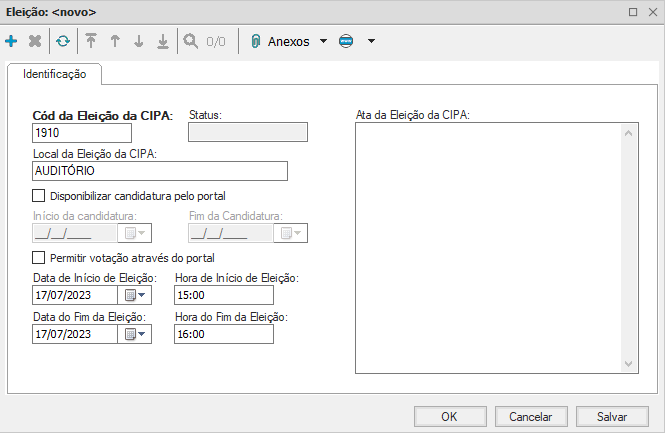This screenshot has width=665, height=433.
Task: Go to next record down arrow
Action: (x=139, y=42)
